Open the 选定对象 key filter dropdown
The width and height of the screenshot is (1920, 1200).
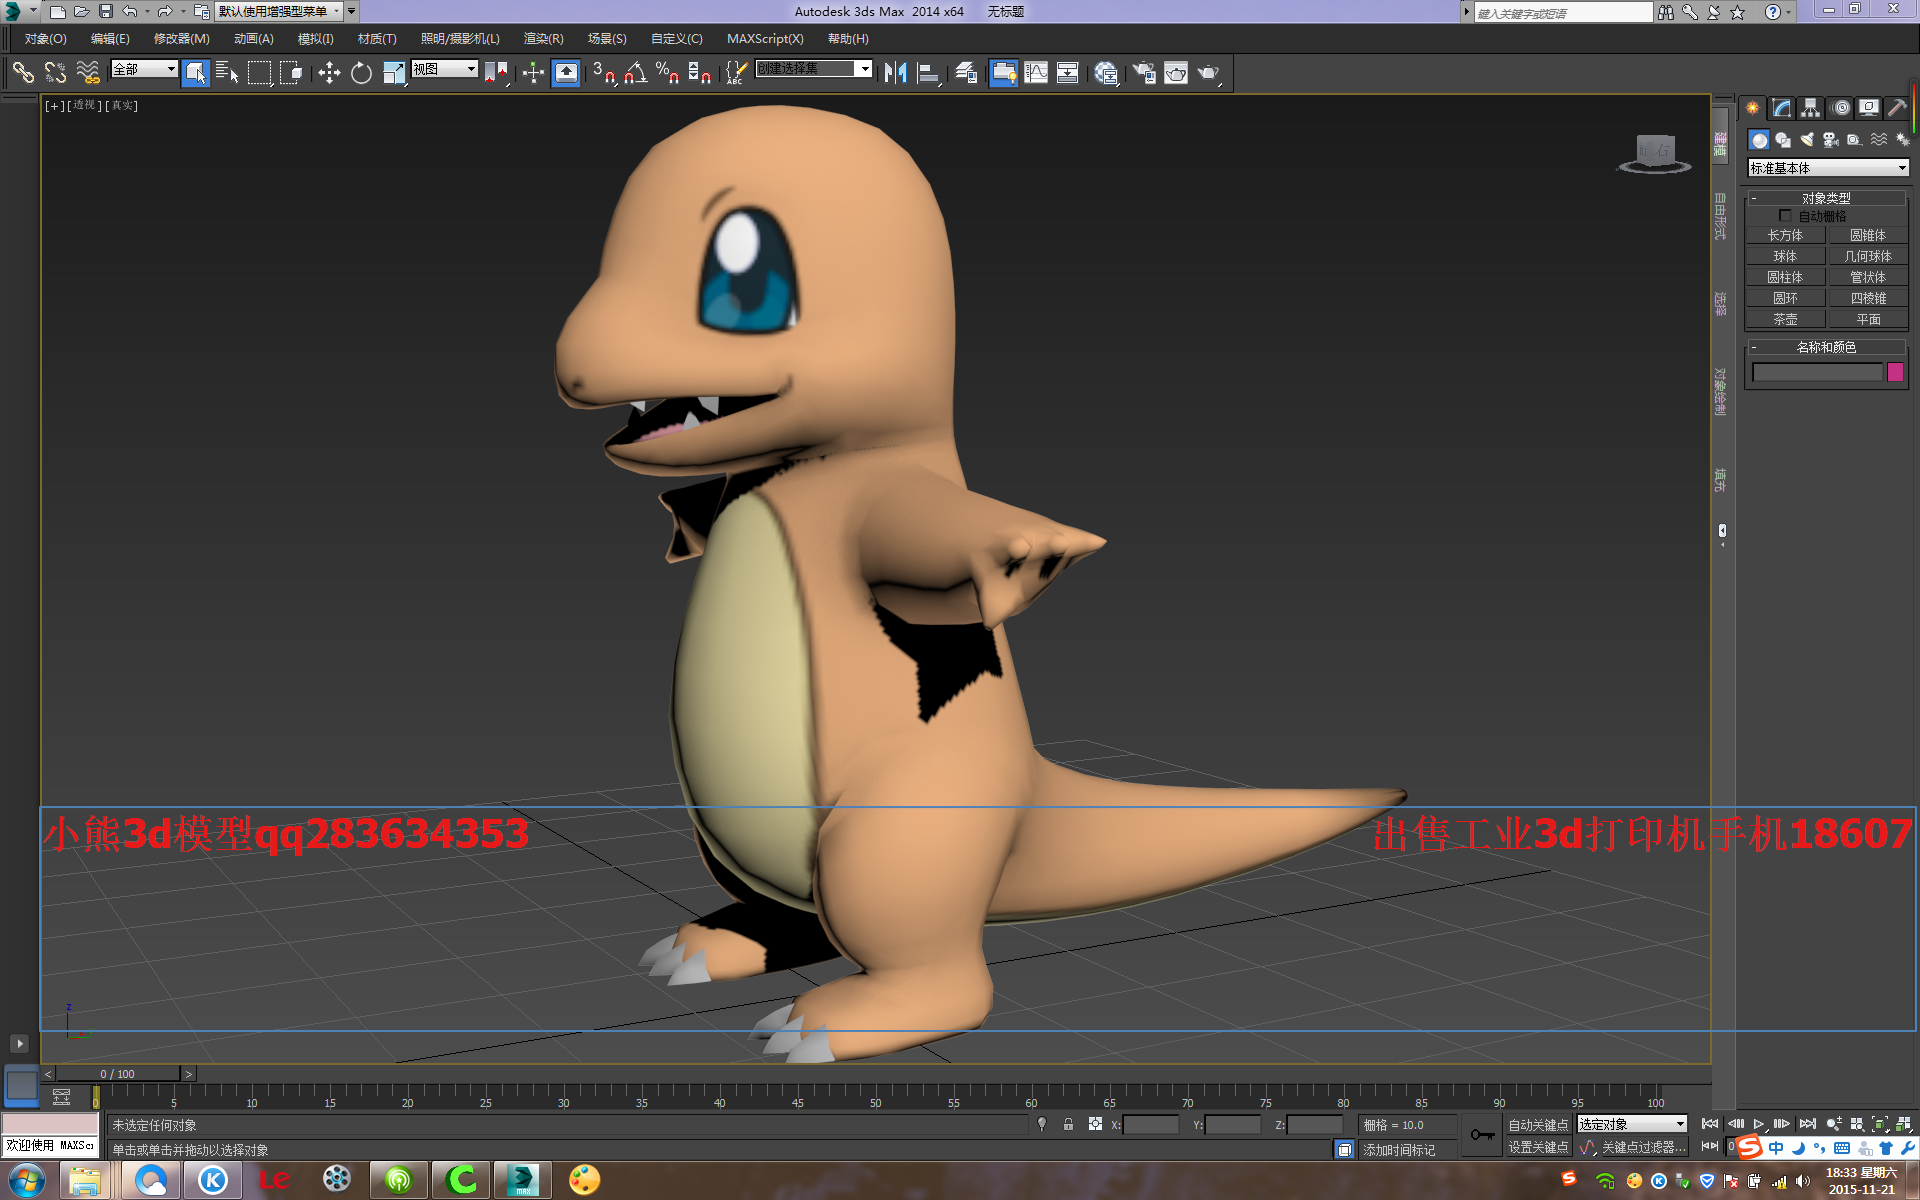point(1632,1124)
